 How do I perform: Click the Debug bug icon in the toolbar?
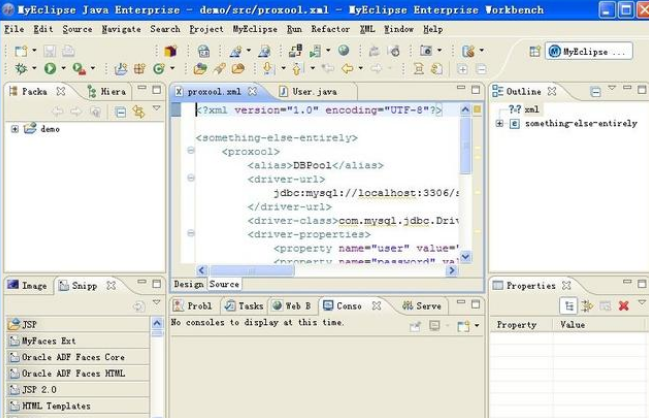pos(20,69)
